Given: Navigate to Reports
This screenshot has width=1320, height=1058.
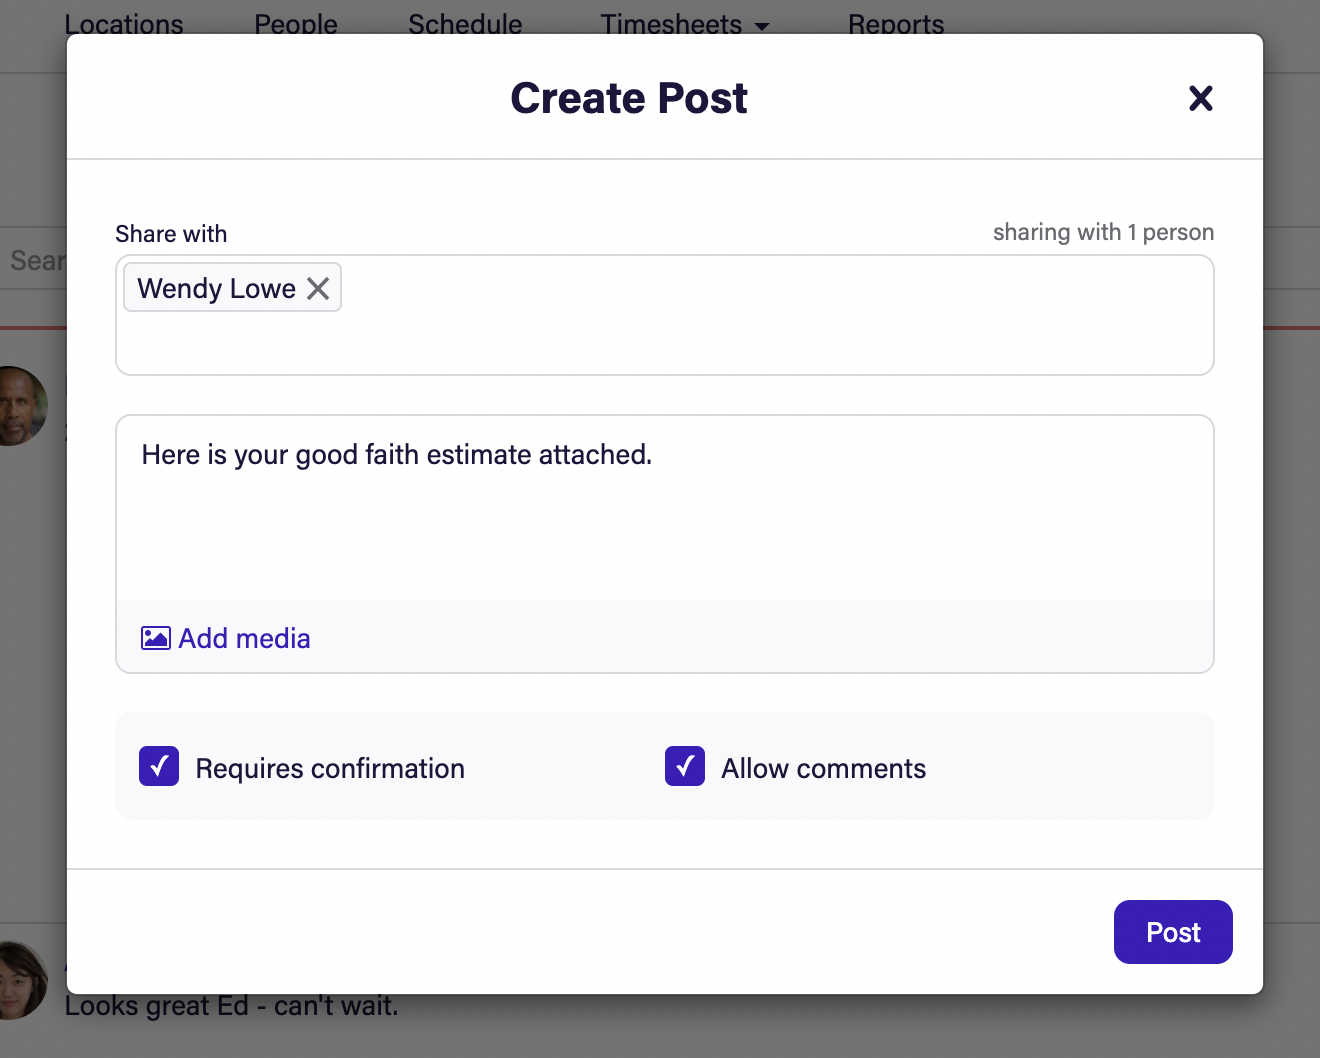Looking at the screenshot, I should (896, 24).
